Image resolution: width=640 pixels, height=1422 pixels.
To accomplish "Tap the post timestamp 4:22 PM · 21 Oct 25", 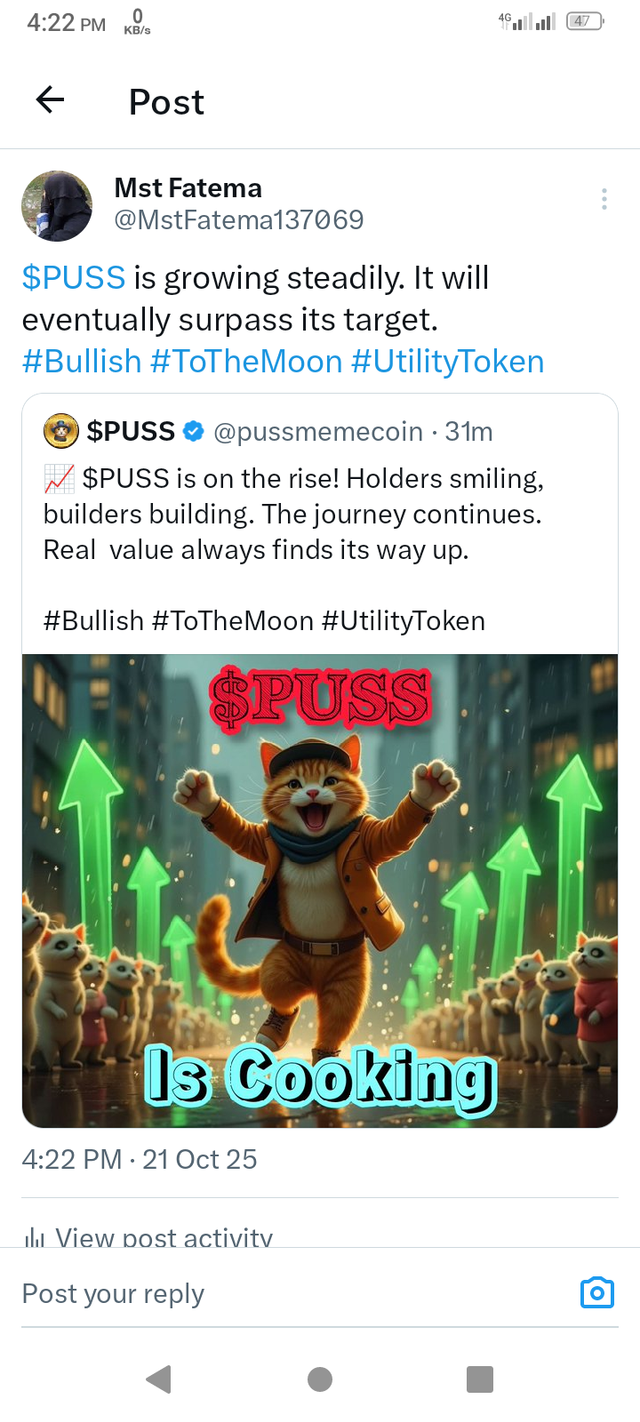I will (x=139, y=1160).
